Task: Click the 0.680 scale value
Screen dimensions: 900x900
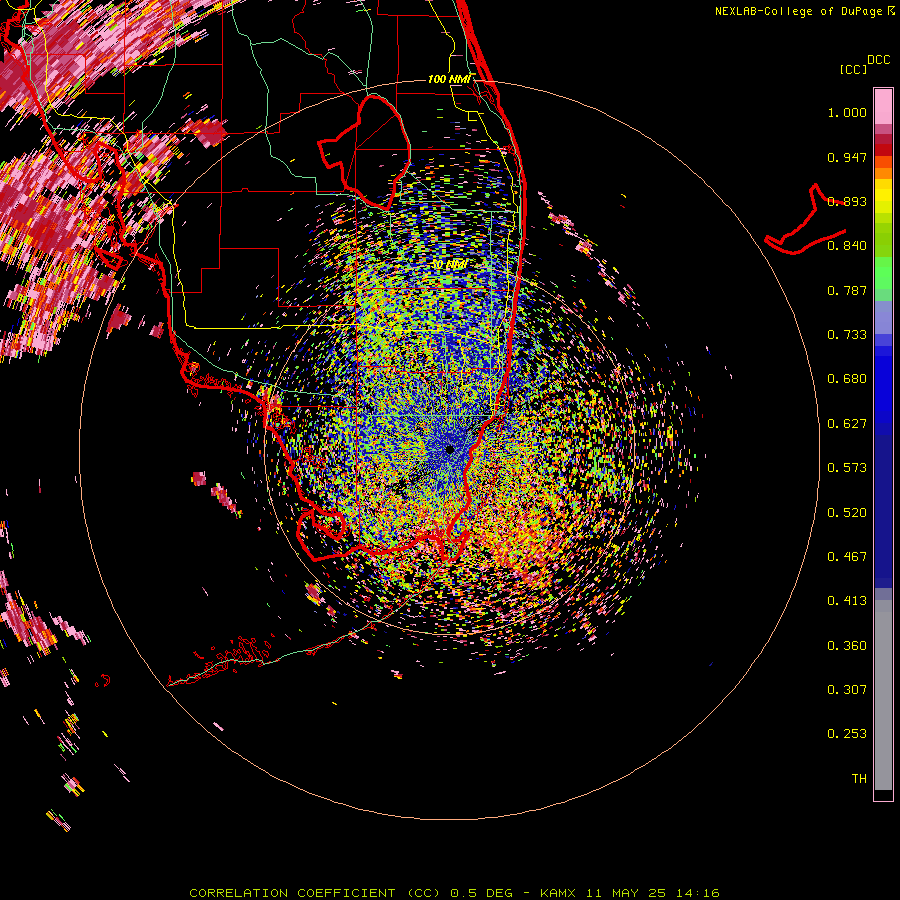Action: pyautogui.click(x=847, y=379)
